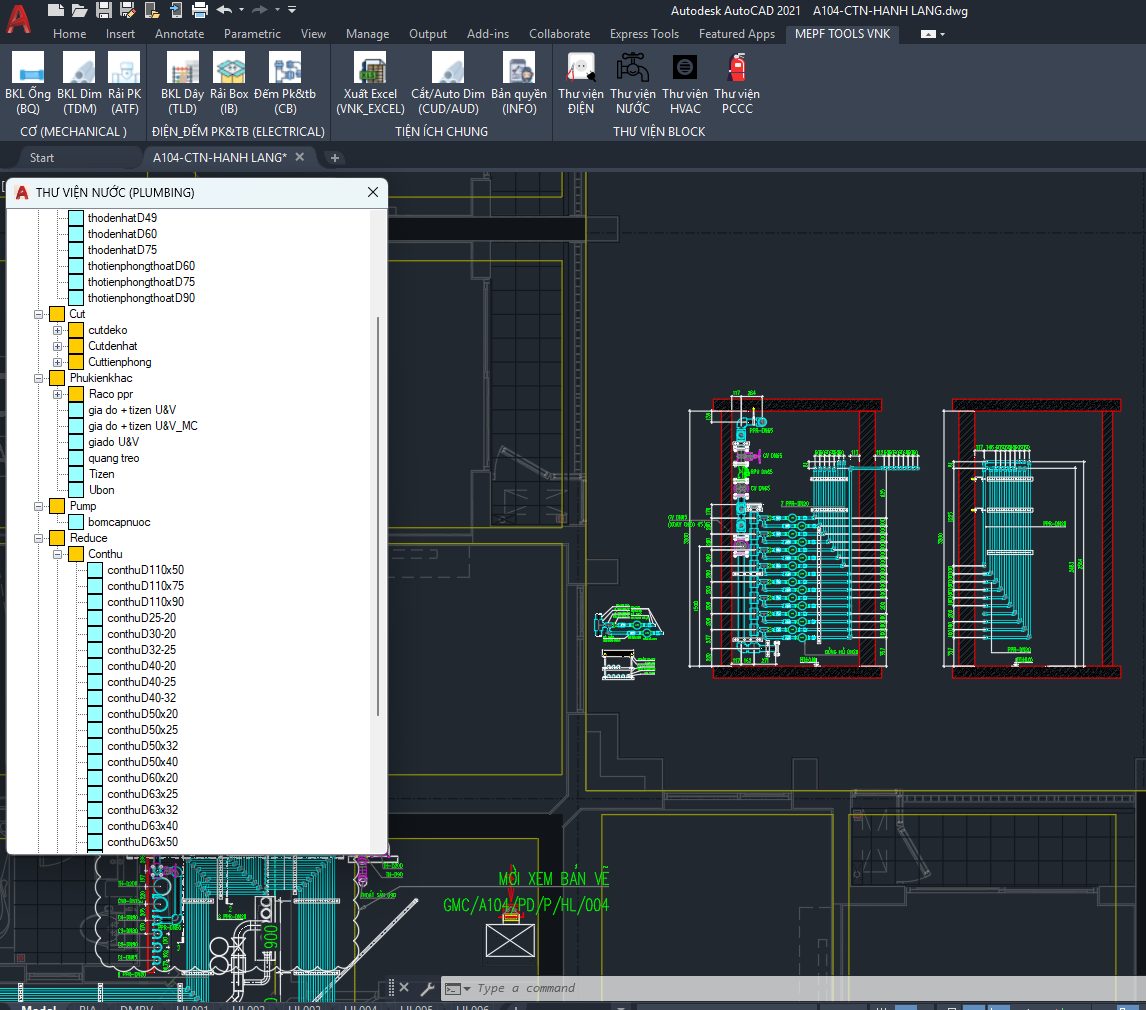Select the Cắt/Auto Dim tool
This screenshot has width=1146, height=1010.
click(447, 69)
